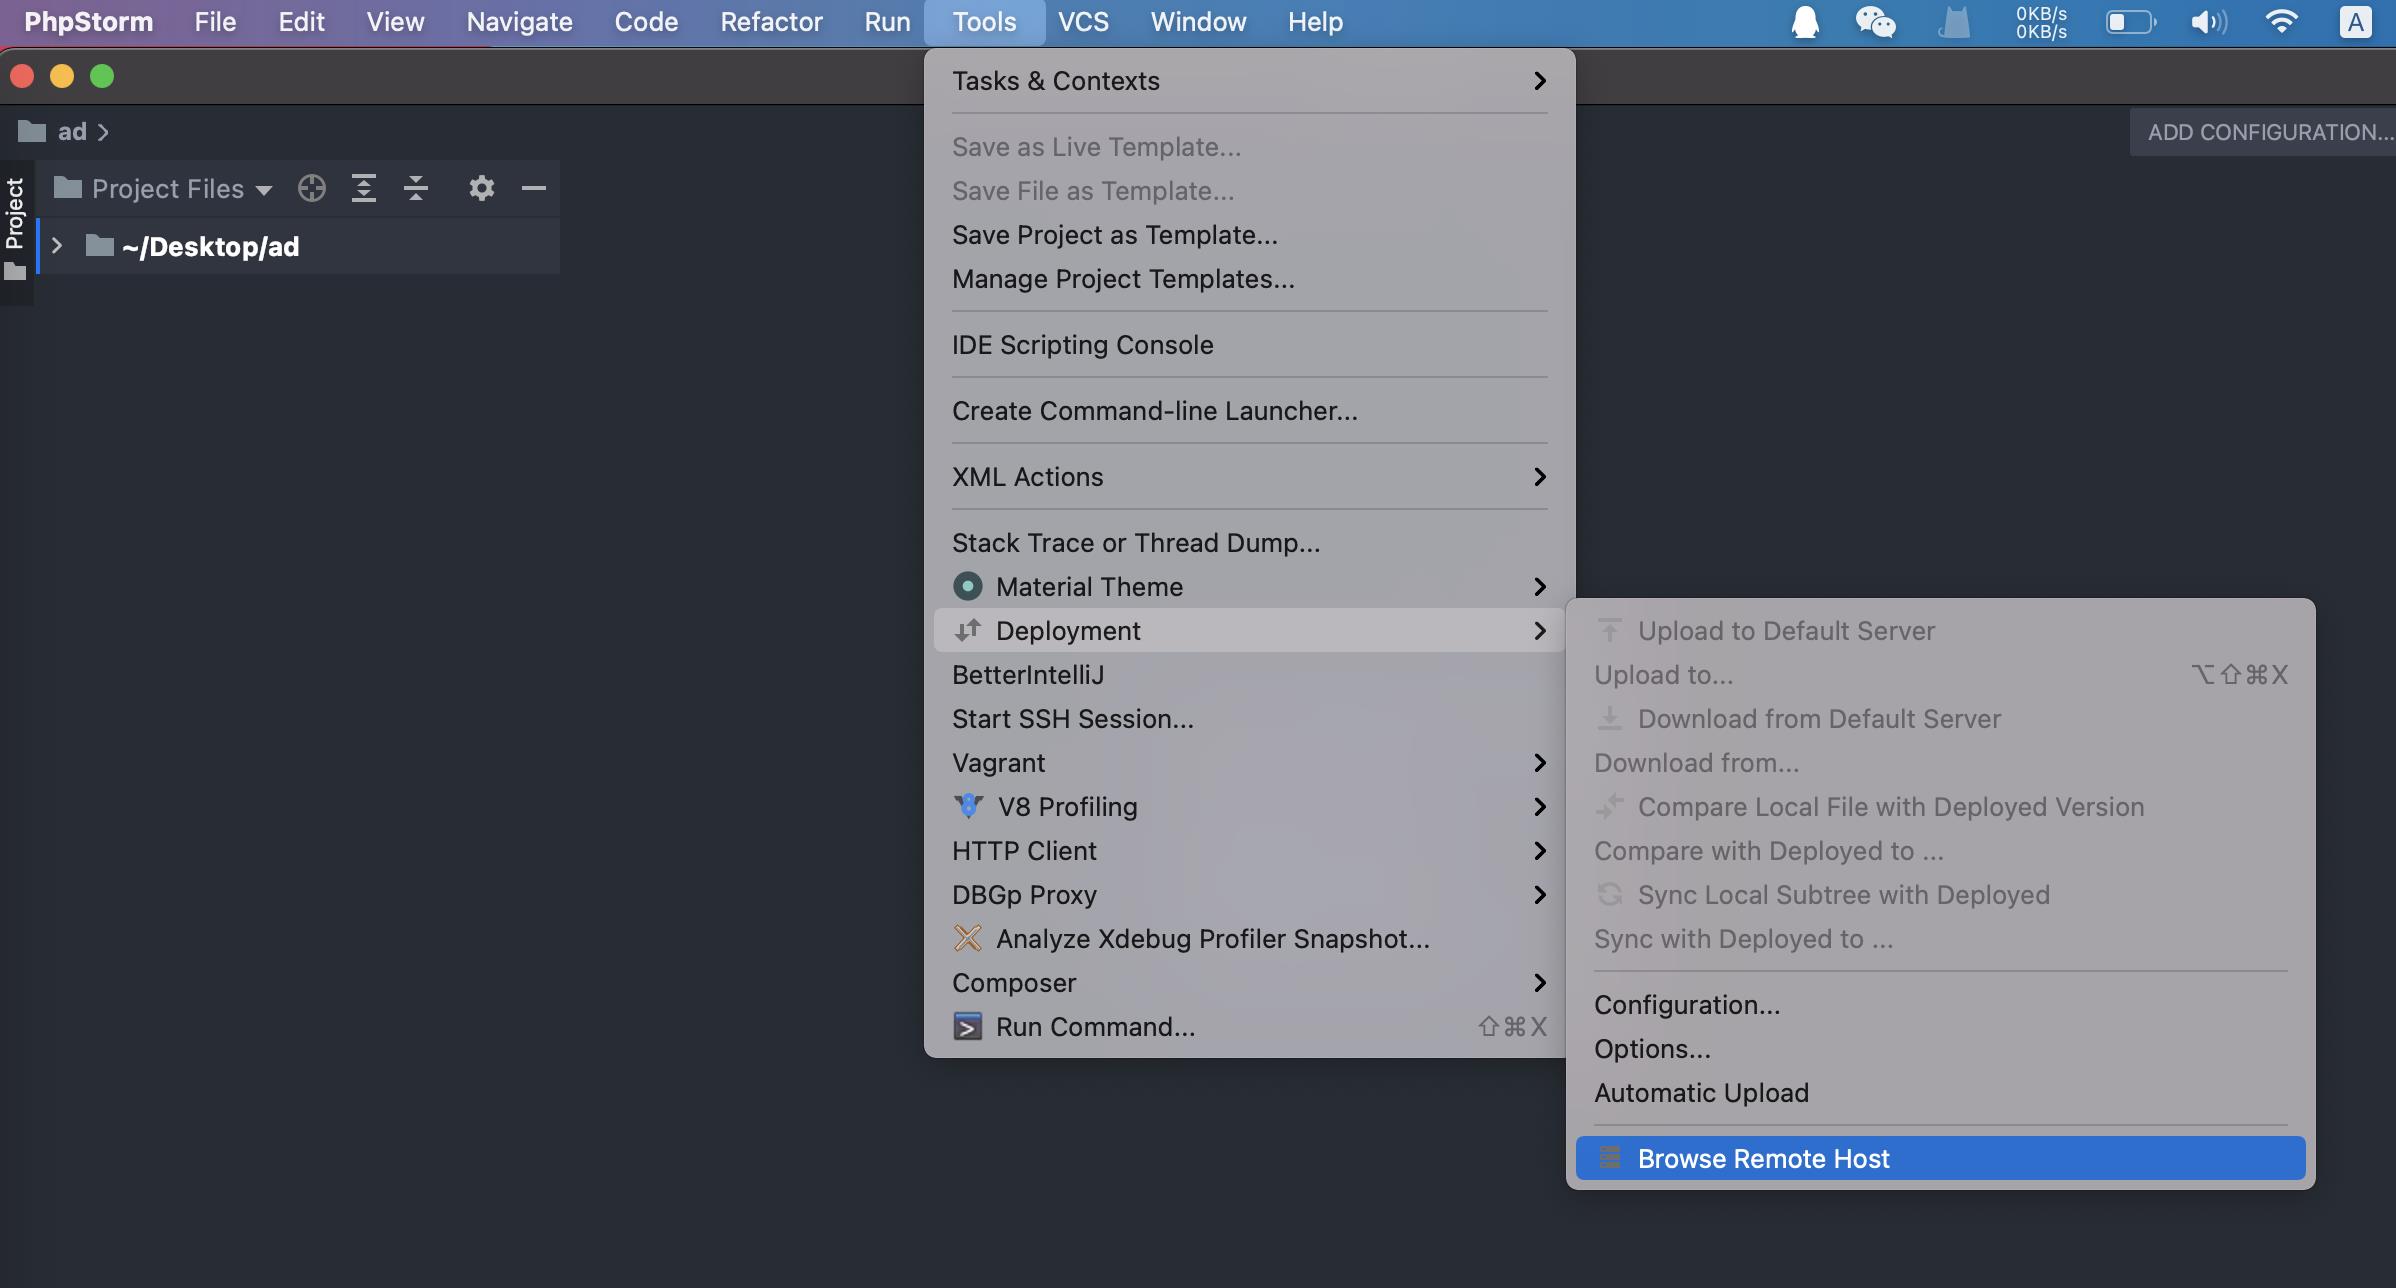Click the BetterIntelliJ menu item

tap(1028, 673)
